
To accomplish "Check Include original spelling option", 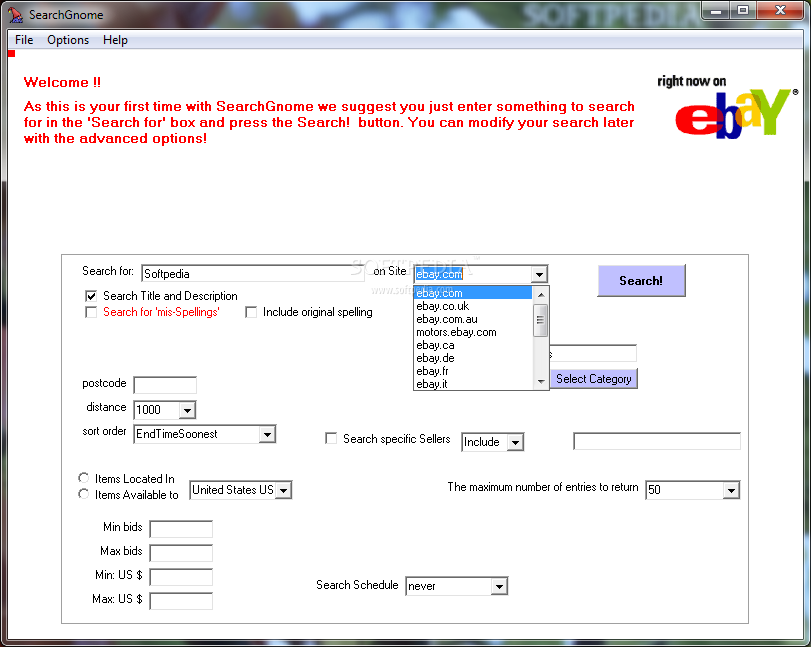I will point(251,312).
